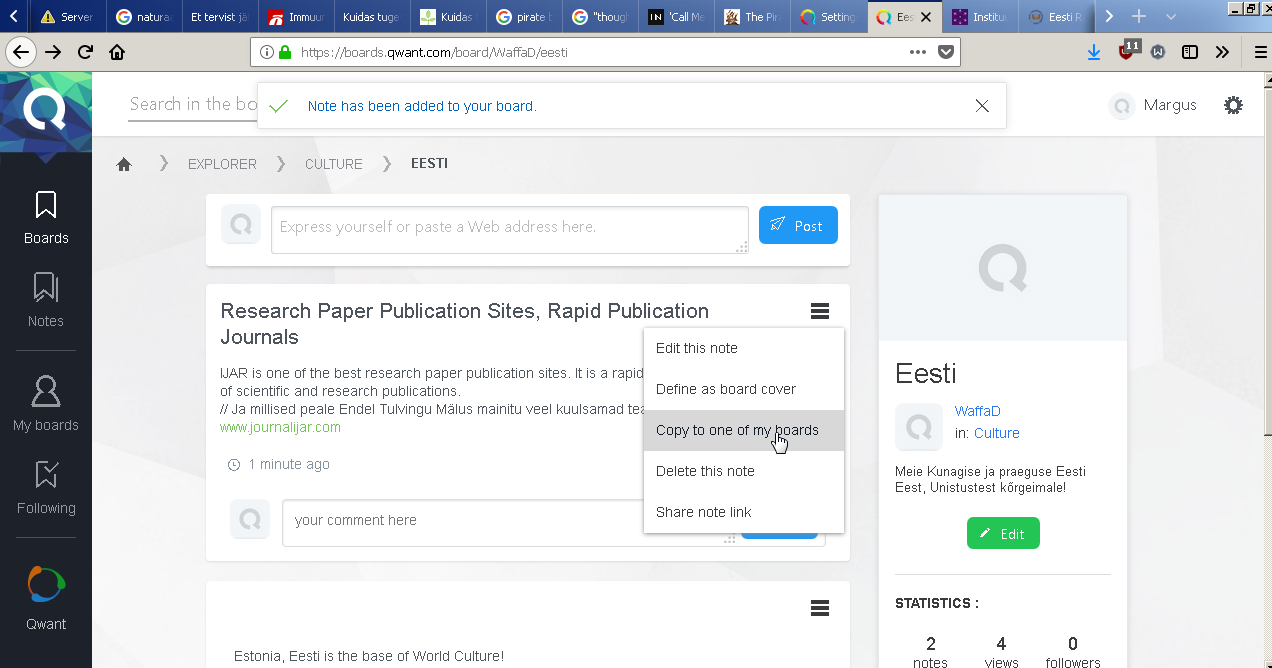Open the browser Downloads arrow

(1094, 52)
